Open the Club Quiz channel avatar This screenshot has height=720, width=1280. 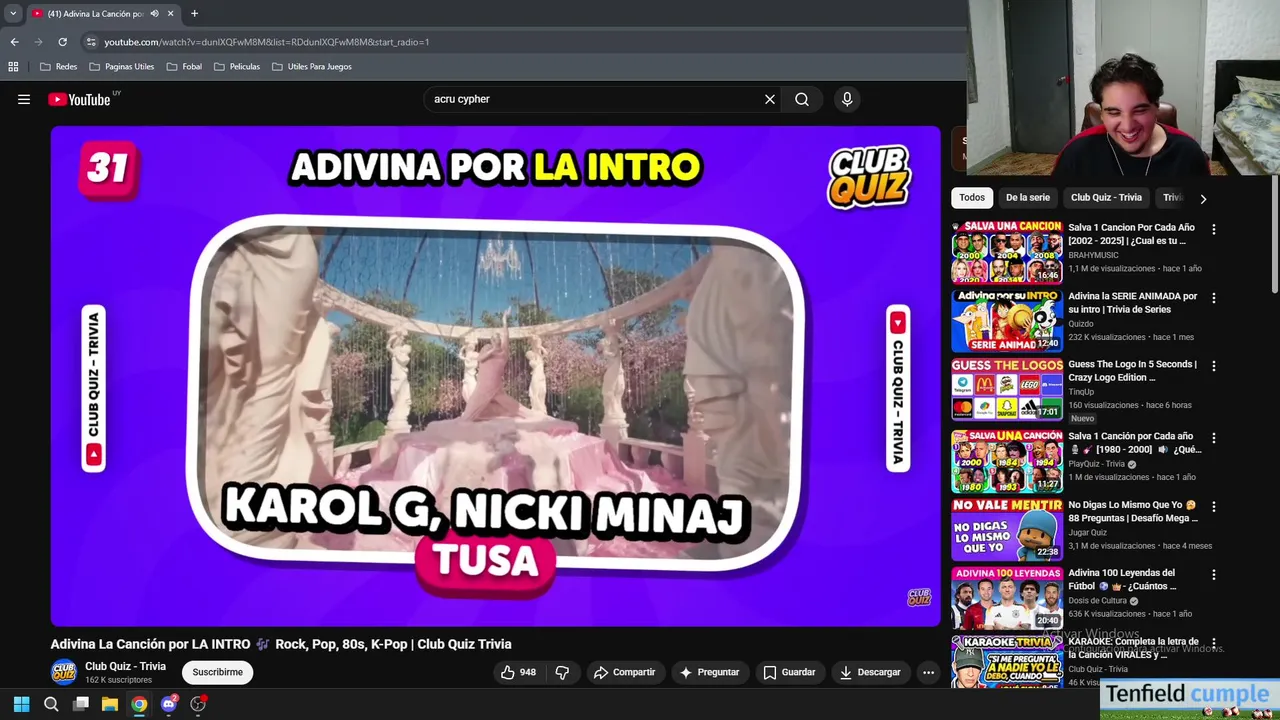click(x=64, y=672)
